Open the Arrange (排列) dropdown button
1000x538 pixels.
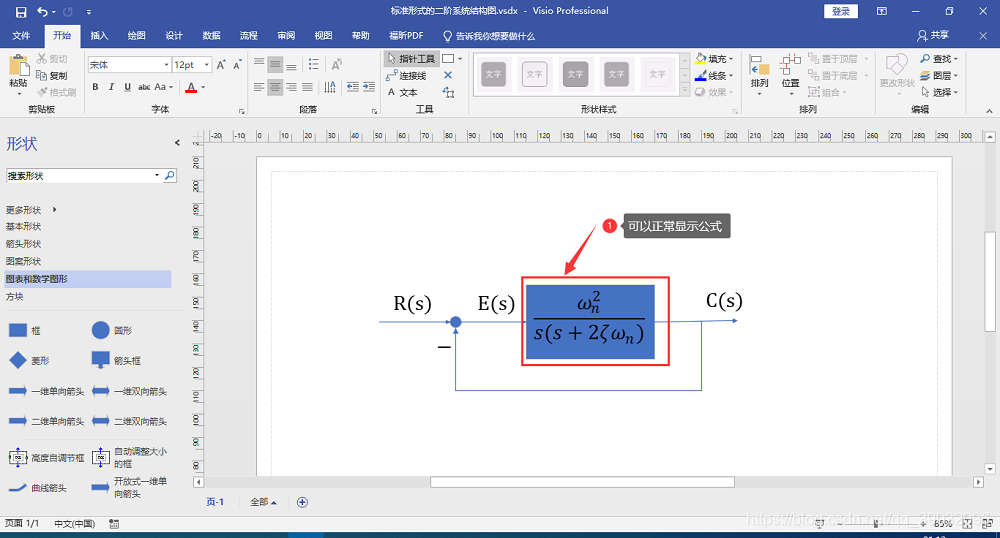tap(759, 75)
